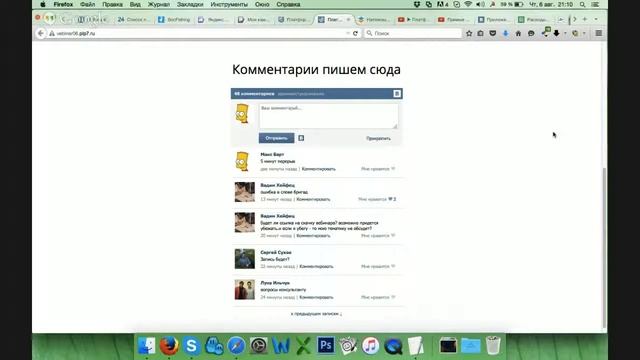Open the Файл menu
The image size is (640, 360).
point(87,4)
